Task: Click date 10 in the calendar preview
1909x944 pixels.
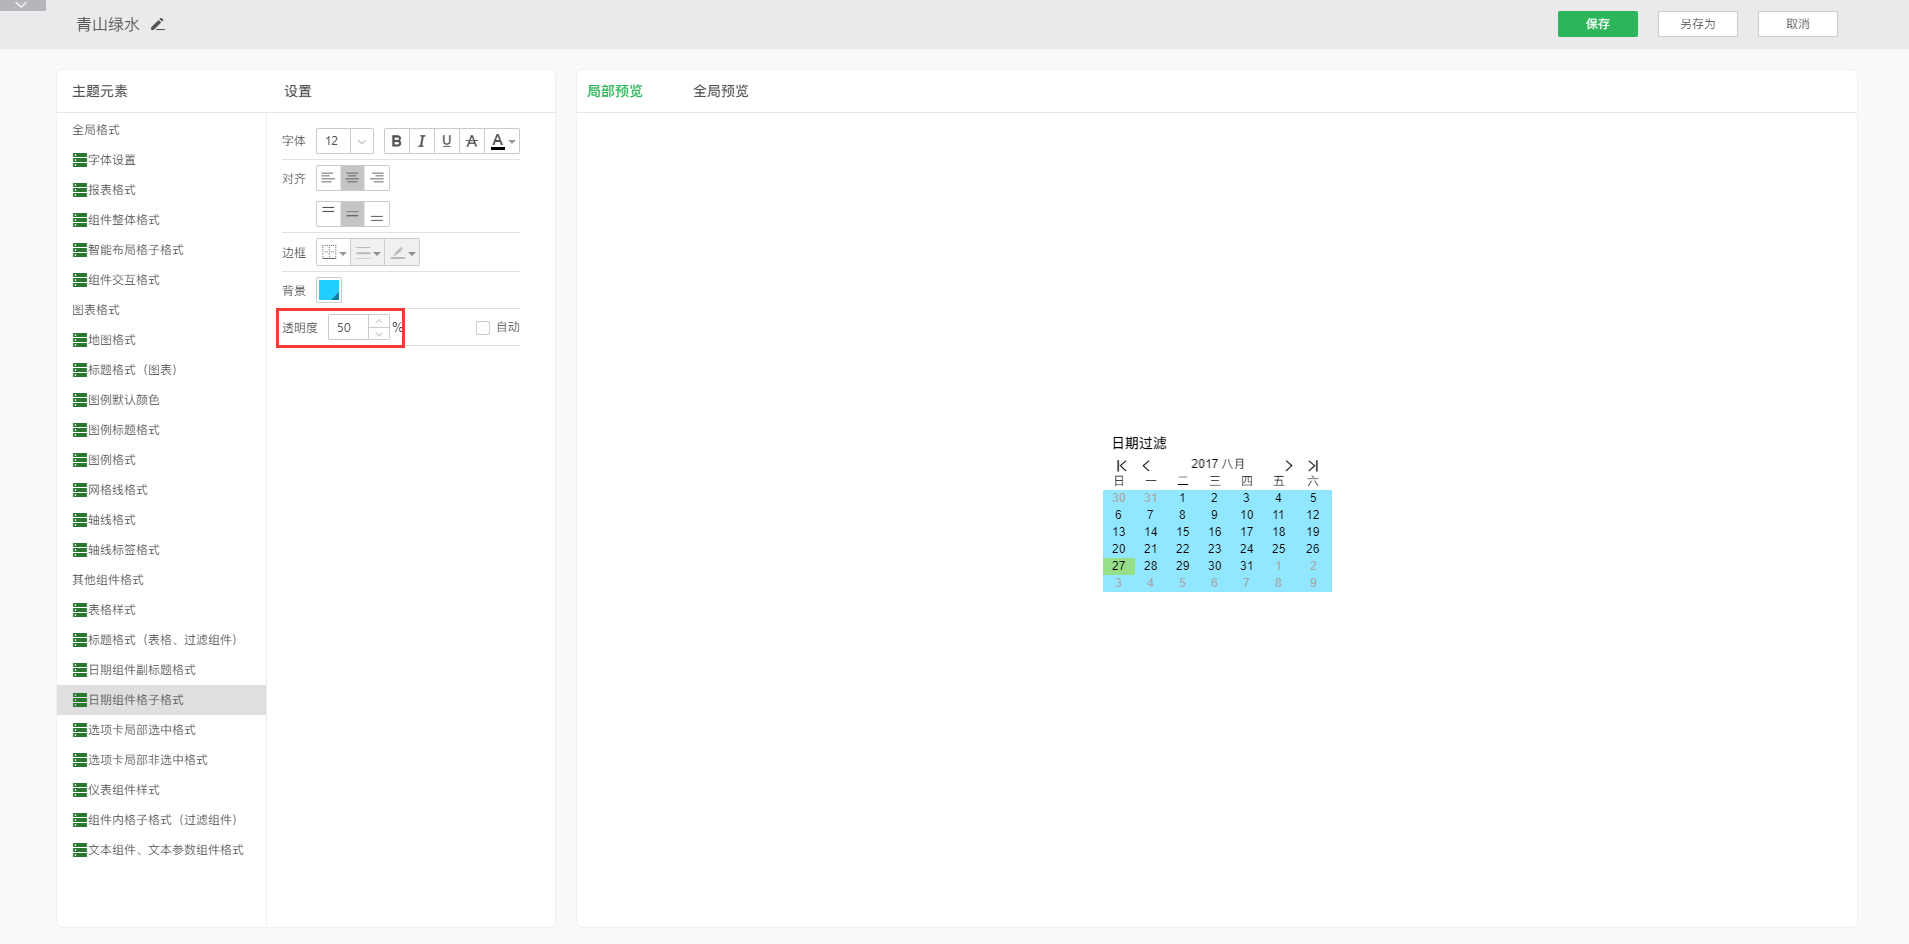Action: pyautogui.click(x=1247, y=515)
